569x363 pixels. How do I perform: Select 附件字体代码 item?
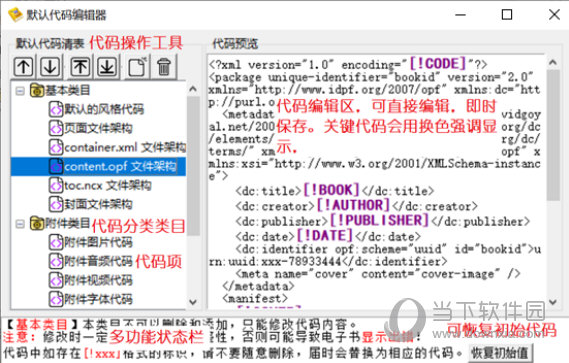[x=91, y=299]
